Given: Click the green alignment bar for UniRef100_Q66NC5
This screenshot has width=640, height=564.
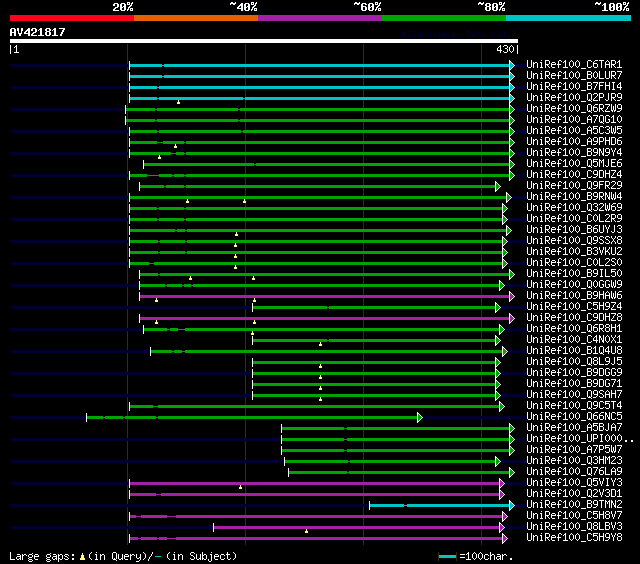Looking at the screenshot, I should (252, 417).
